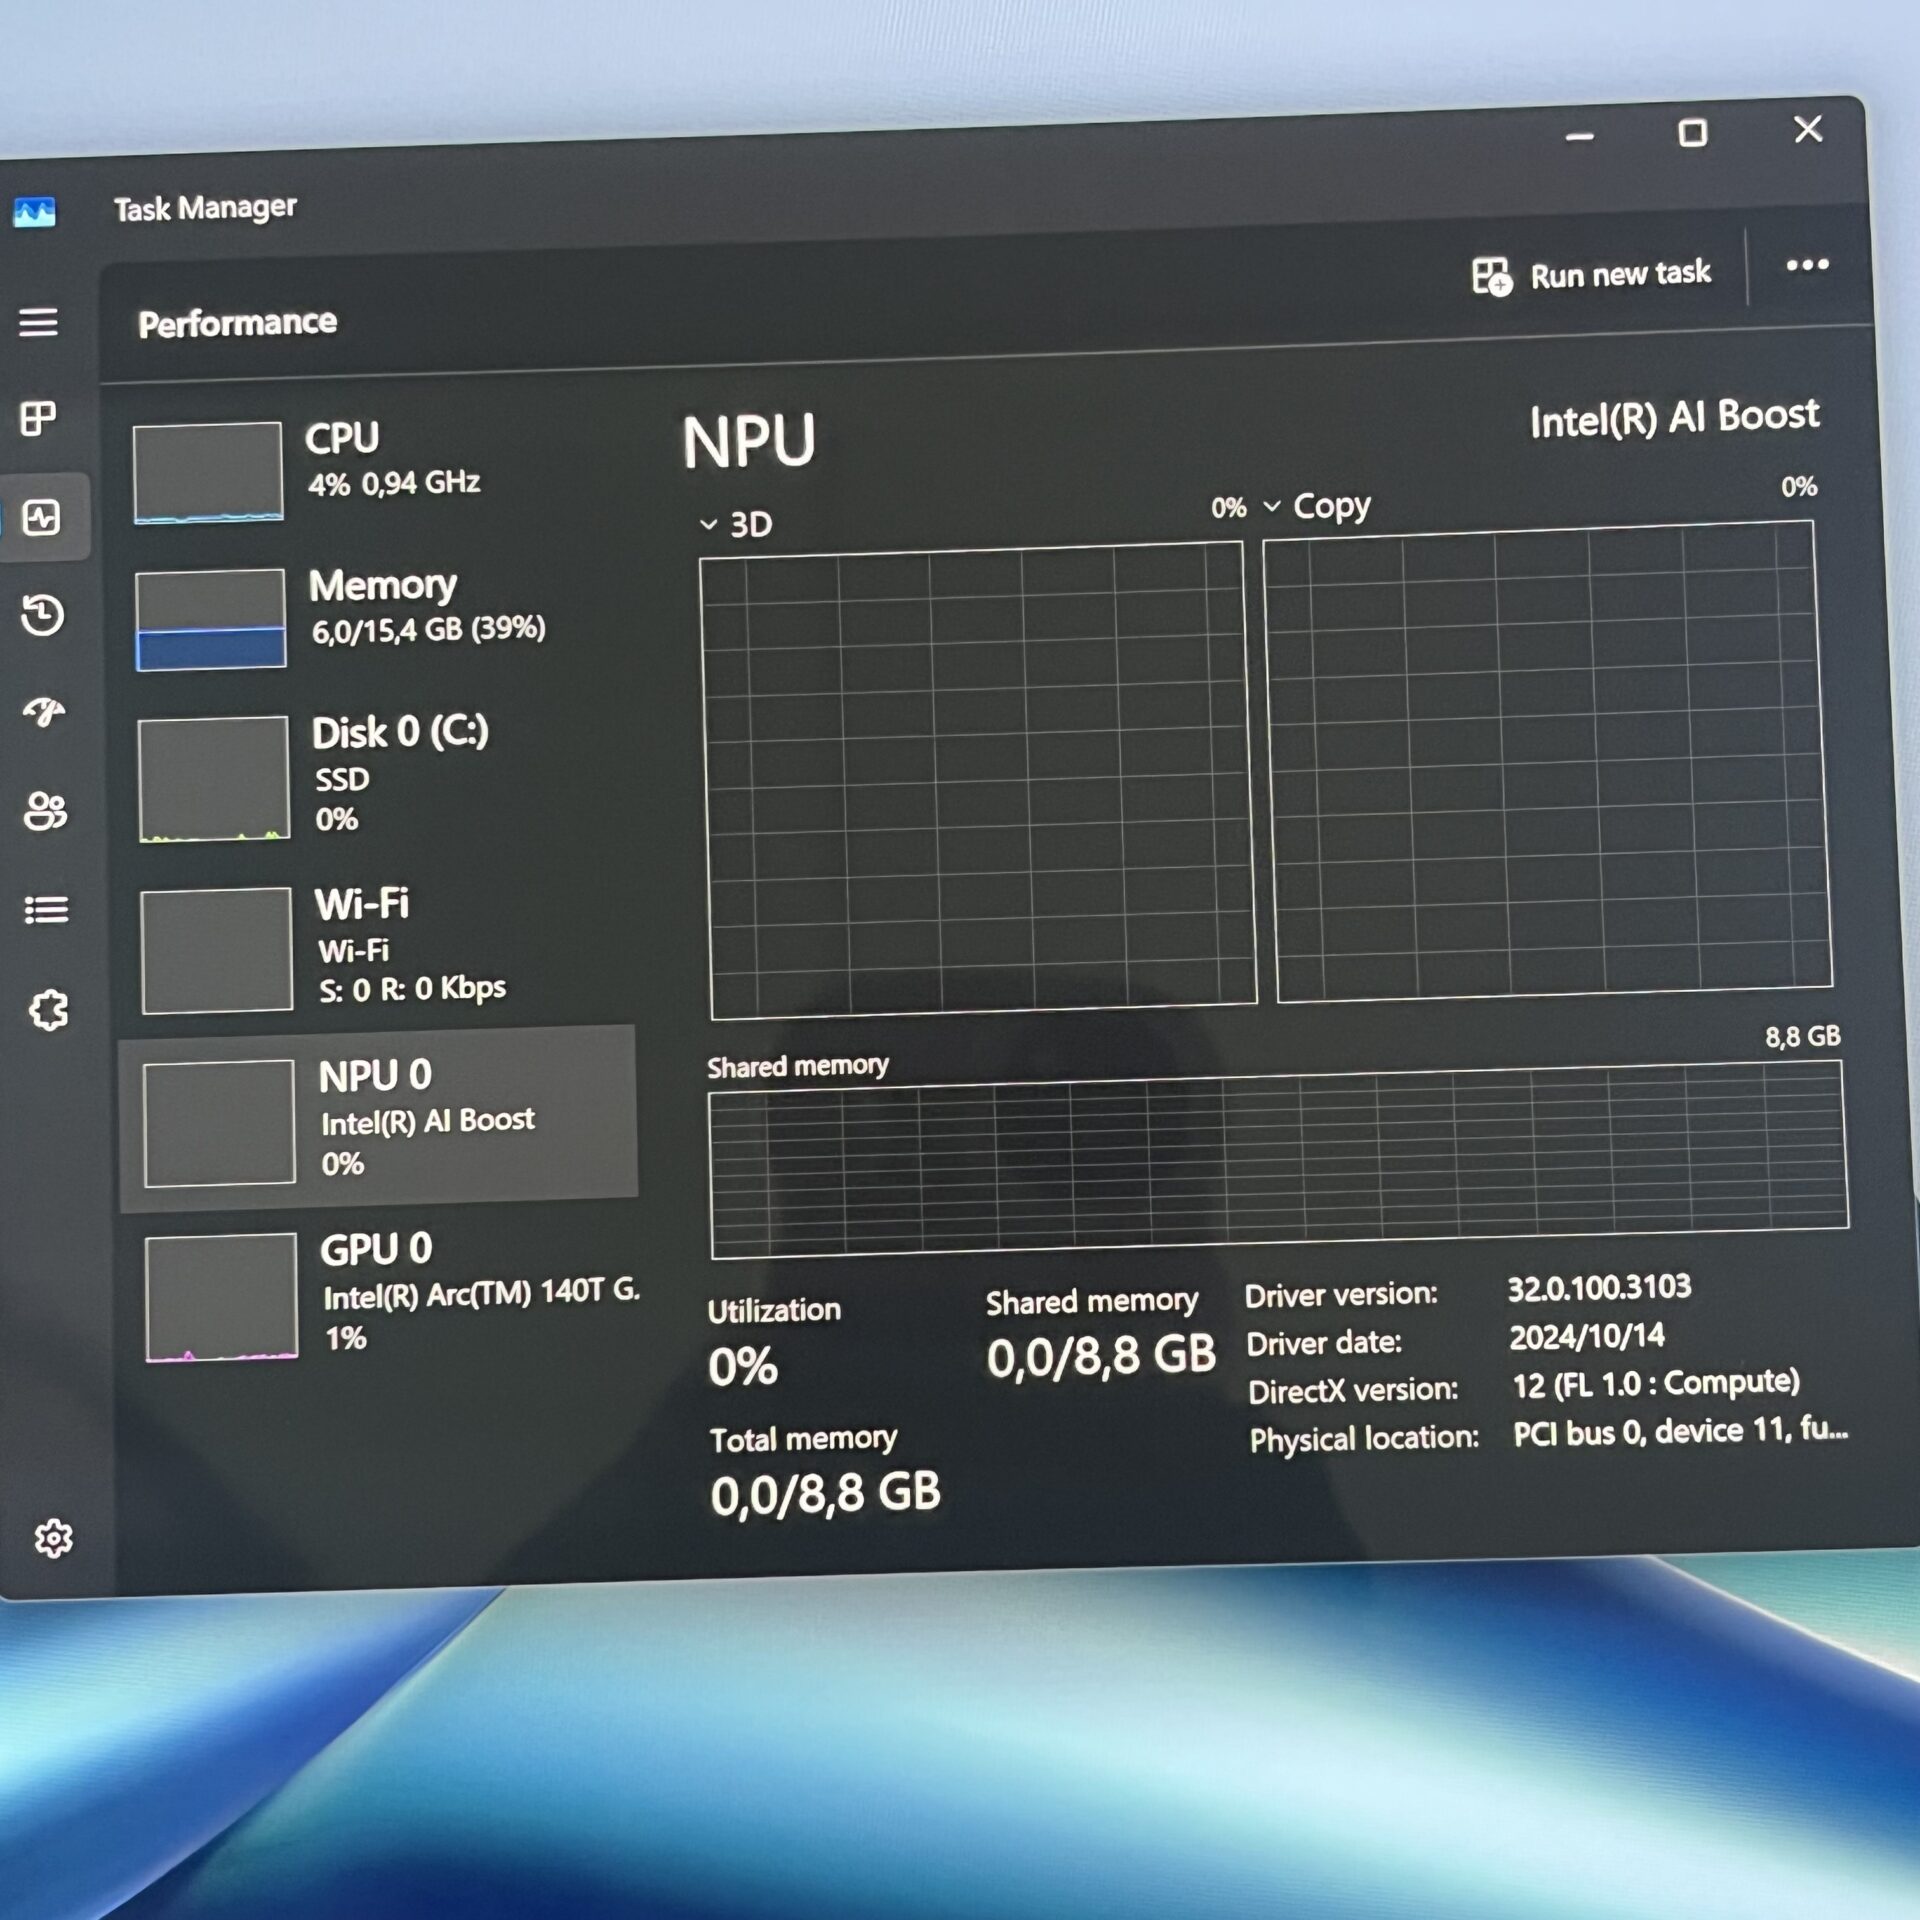Image resolution: width=1920 pixels, height=1920 pixels.
Task: Click the Wi-Fi S: 0 R: 0 Kbps text
Action: [x=412, y=989]
